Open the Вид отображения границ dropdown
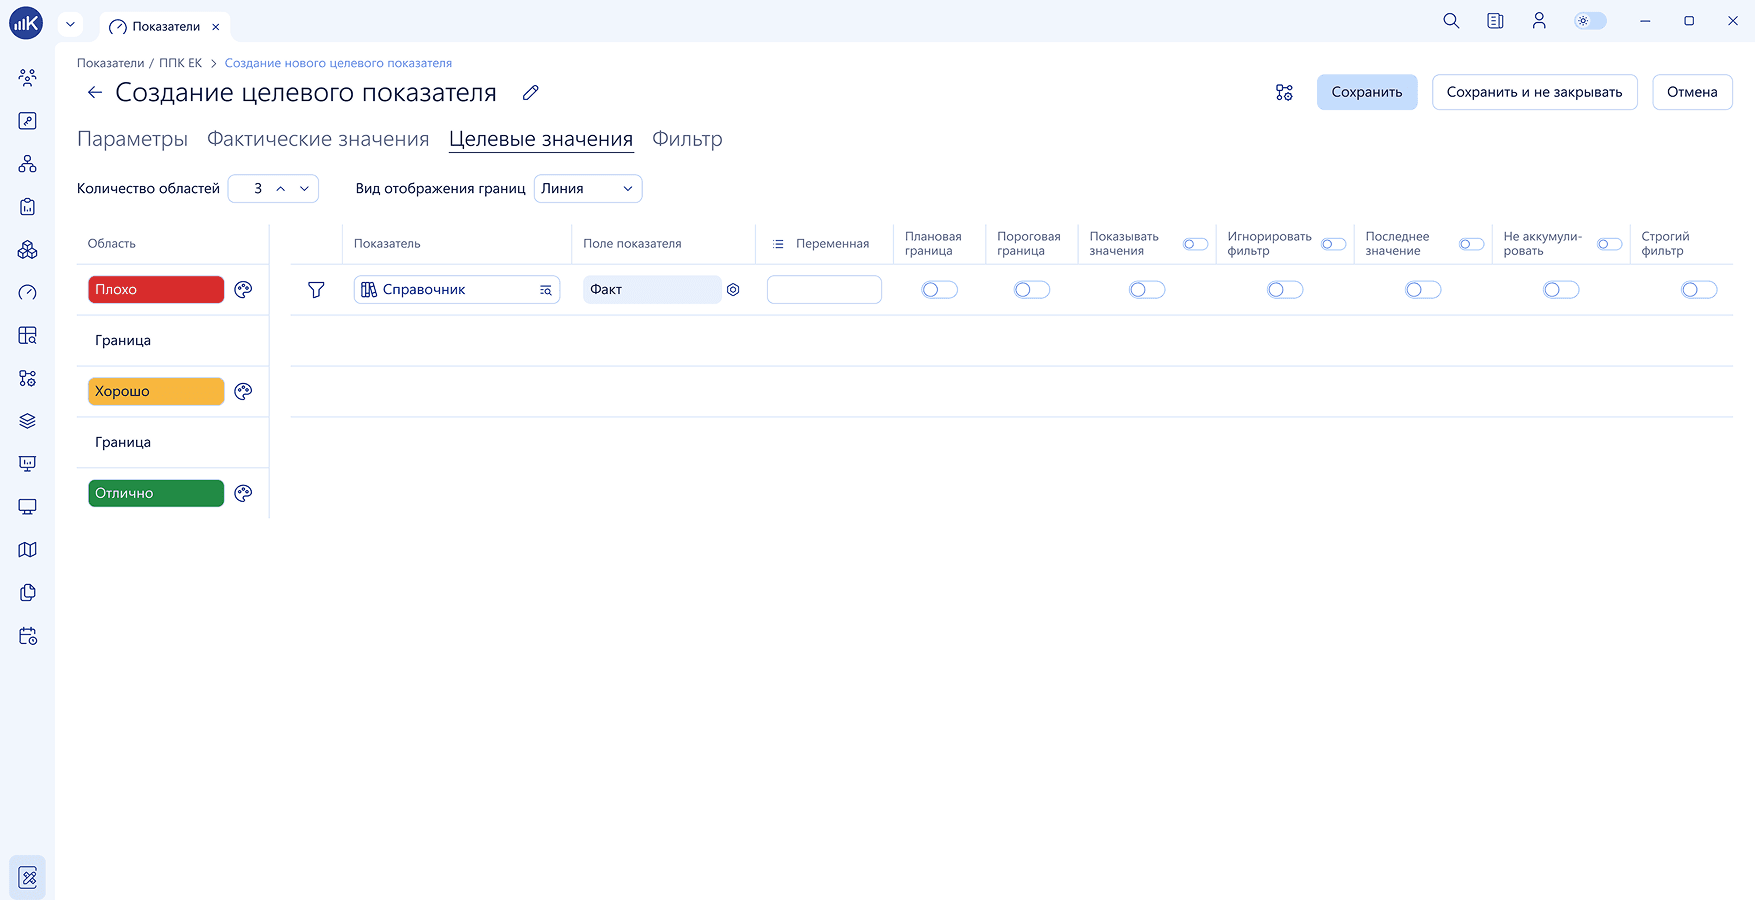Viewport: 1755px width, 900px height. point(588,189)
